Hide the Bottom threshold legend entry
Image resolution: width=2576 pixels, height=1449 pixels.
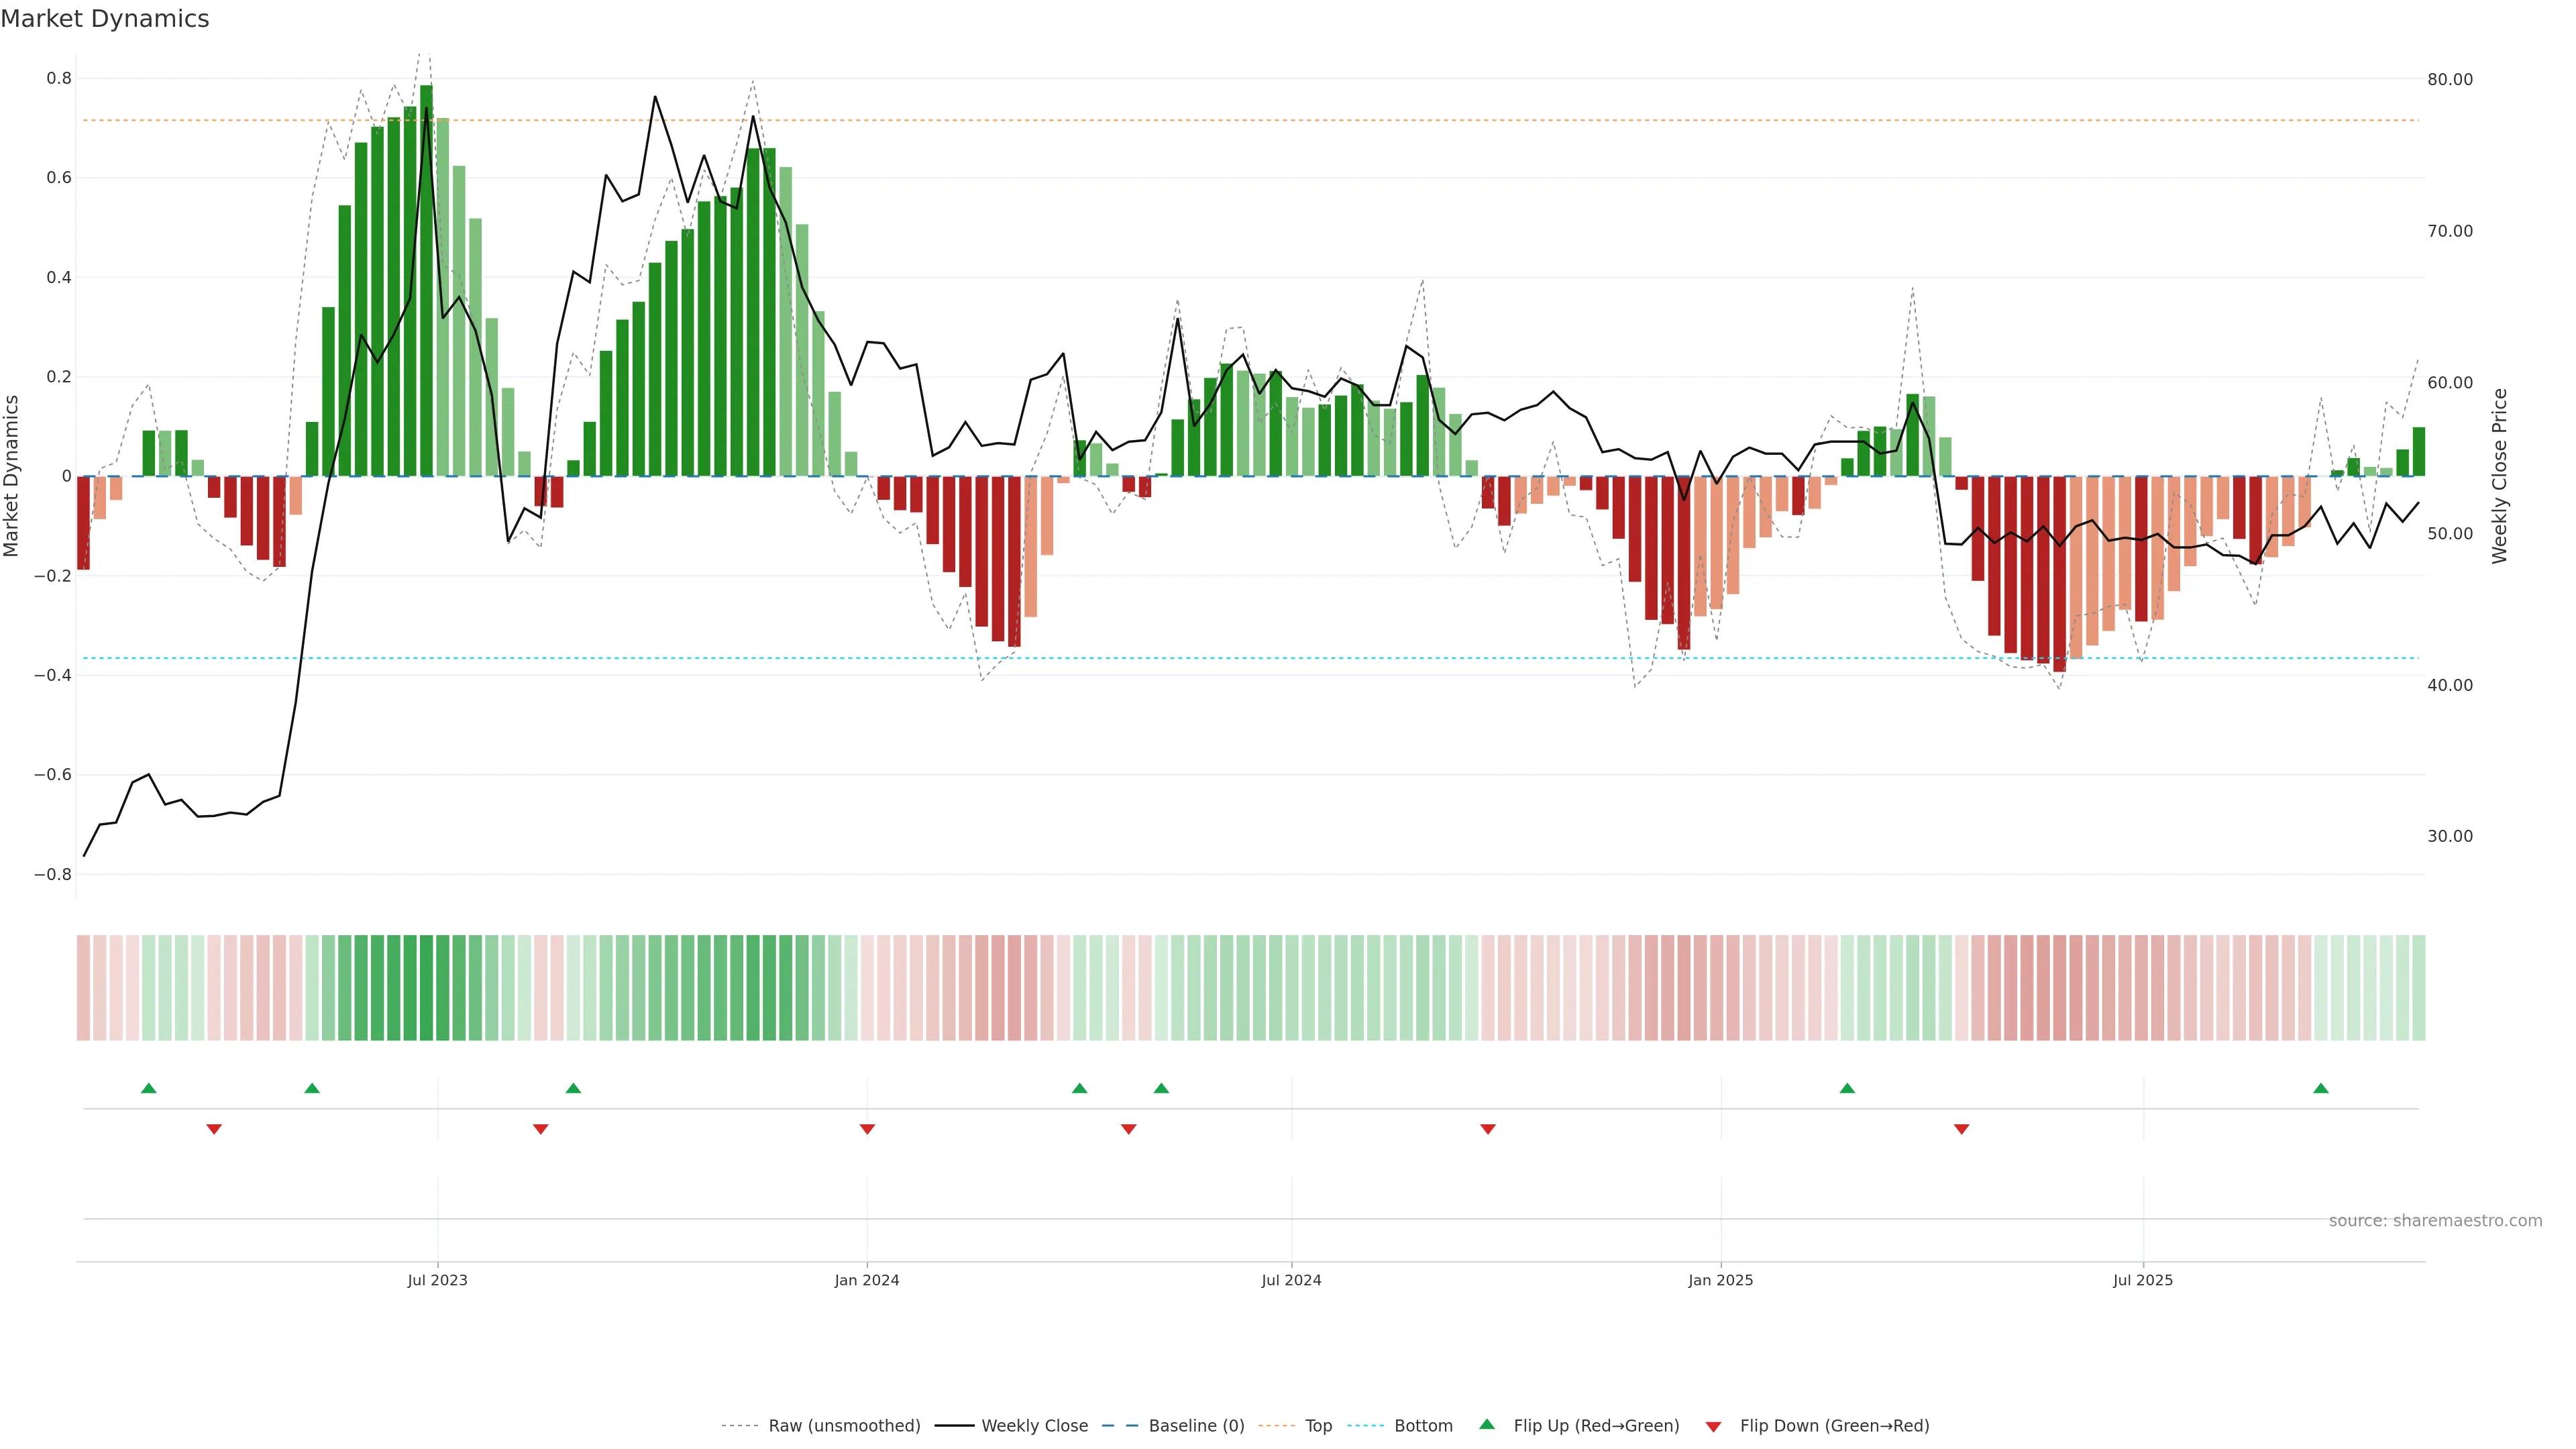pyautogui.click(x=1423, y=1426)
